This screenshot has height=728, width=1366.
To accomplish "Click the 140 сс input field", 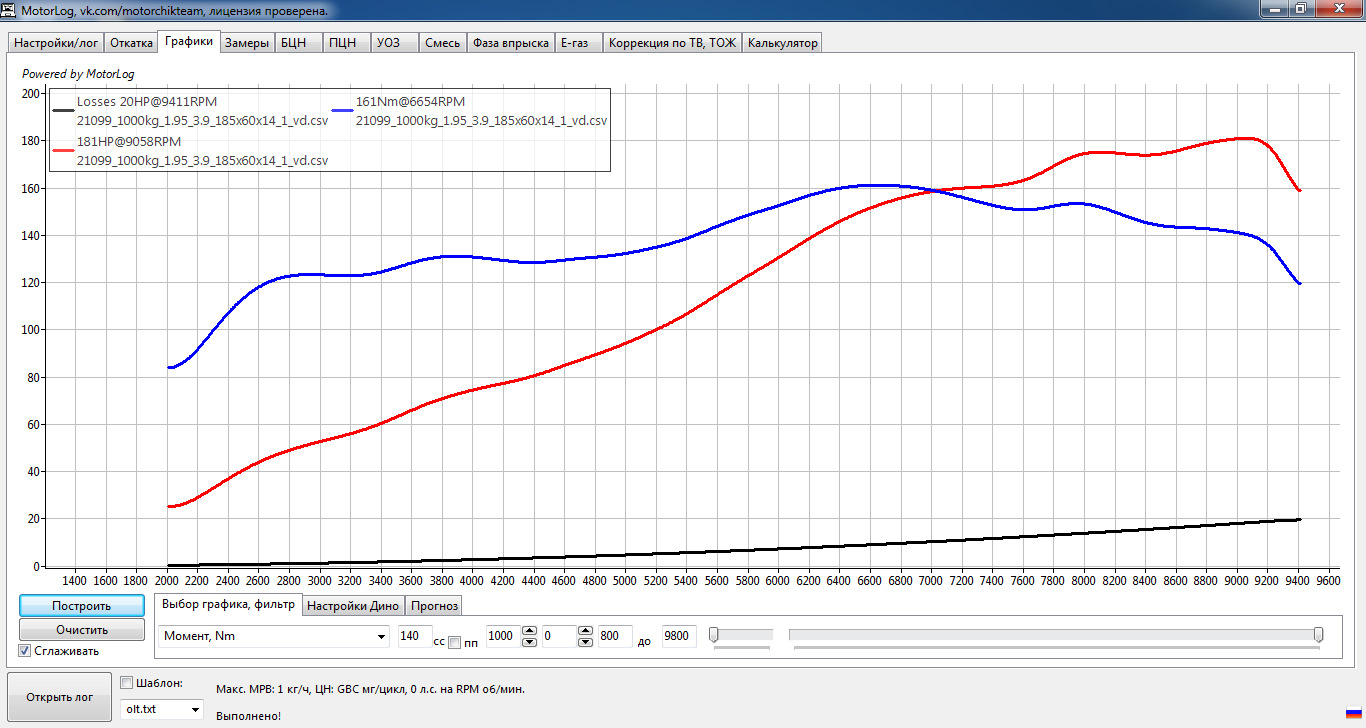I will tap(414, 636).
